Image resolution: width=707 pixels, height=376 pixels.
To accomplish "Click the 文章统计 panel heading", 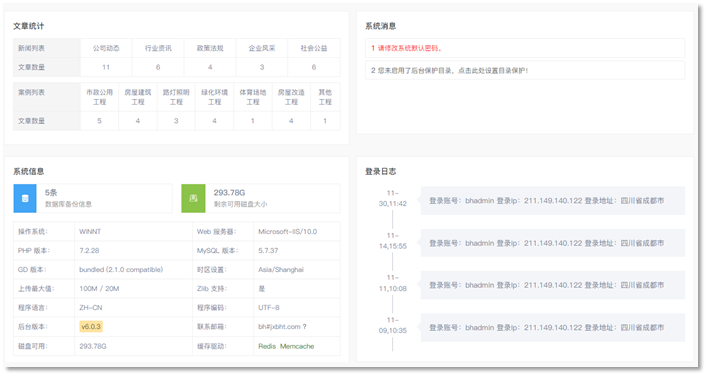I will [28, 26].
